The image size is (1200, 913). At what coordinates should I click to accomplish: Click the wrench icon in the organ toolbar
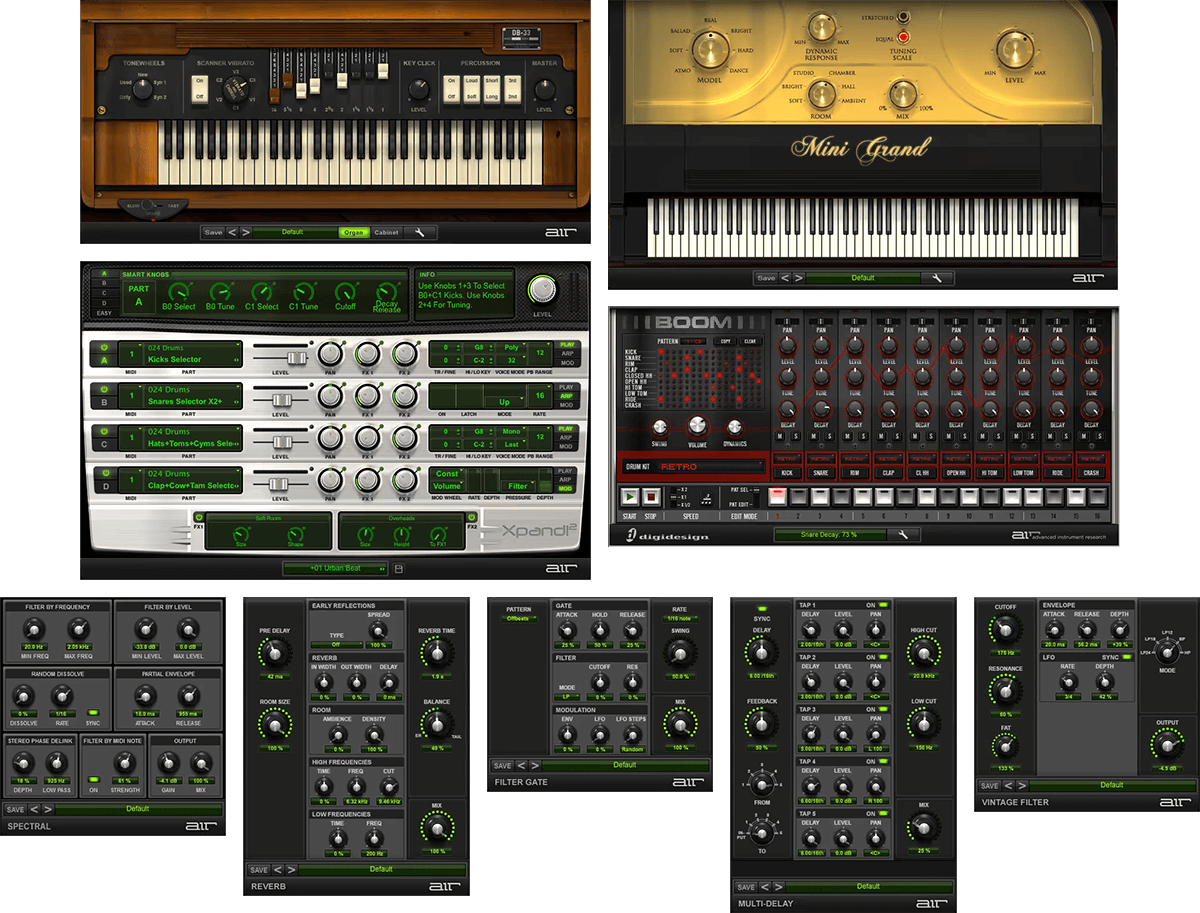coord(420,232)
